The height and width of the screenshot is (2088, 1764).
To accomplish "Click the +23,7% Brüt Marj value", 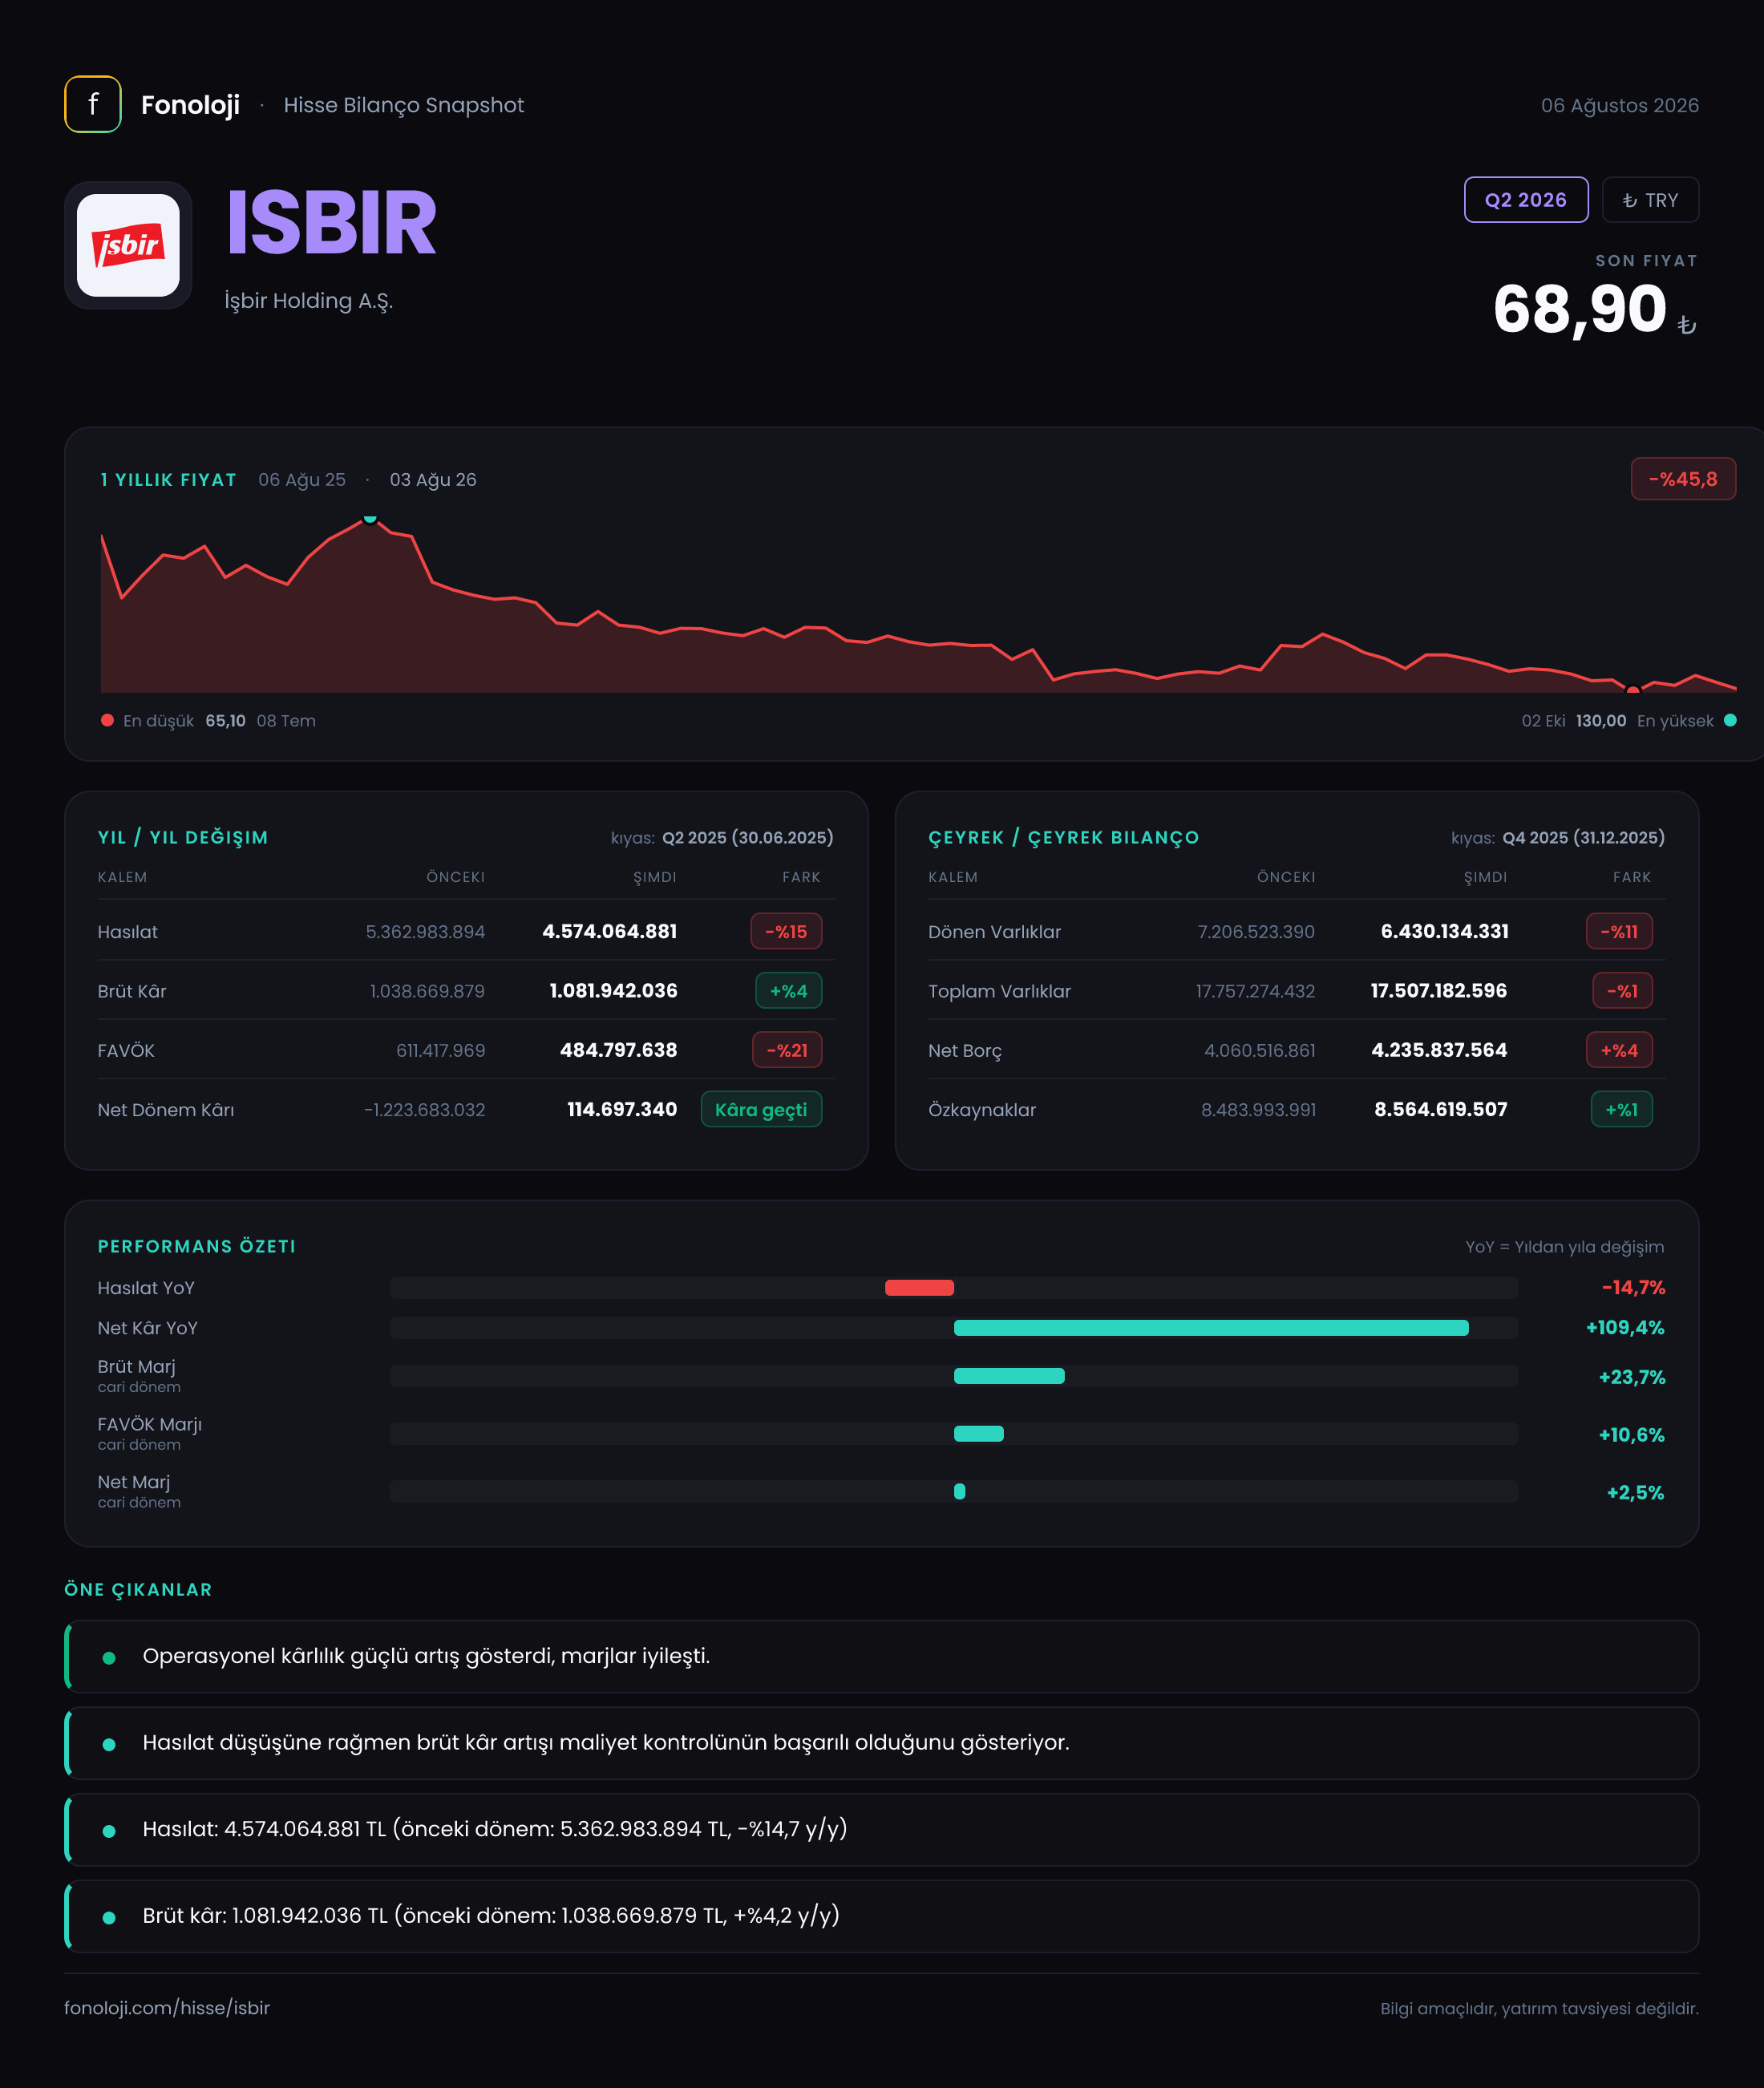I will coord(1632,1377).
